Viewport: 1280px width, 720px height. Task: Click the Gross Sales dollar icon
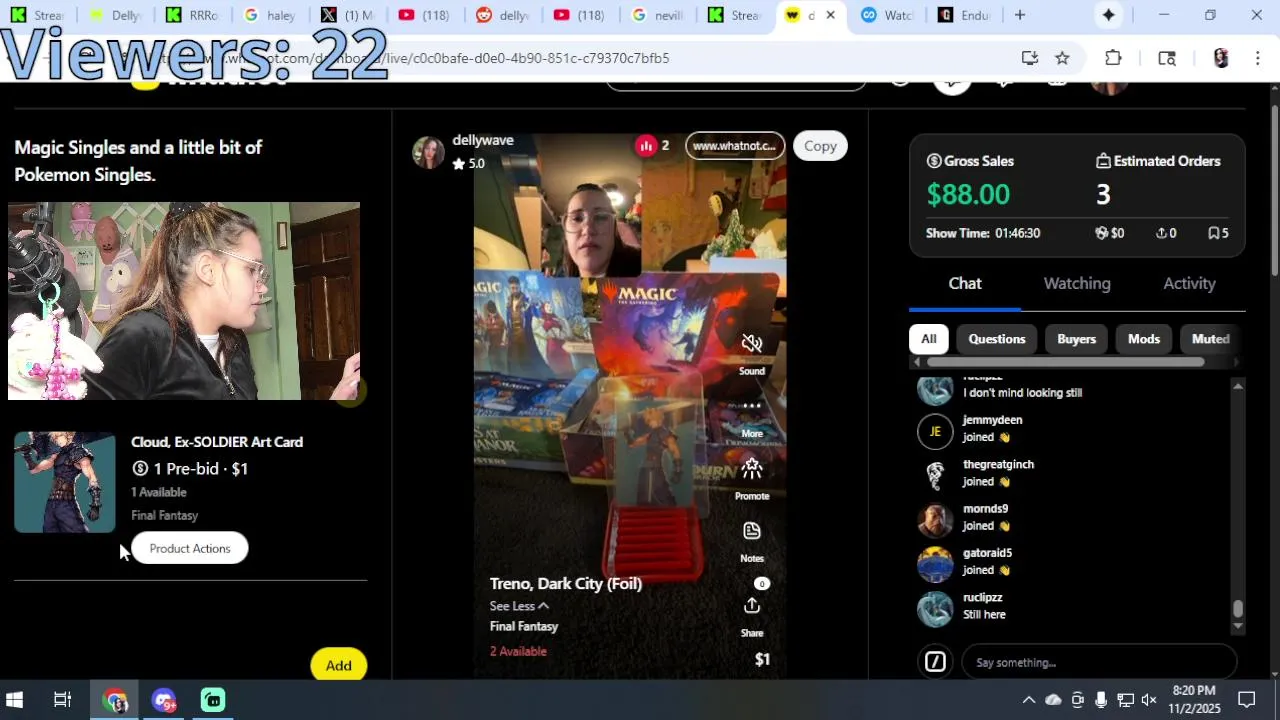click(934, 161)
